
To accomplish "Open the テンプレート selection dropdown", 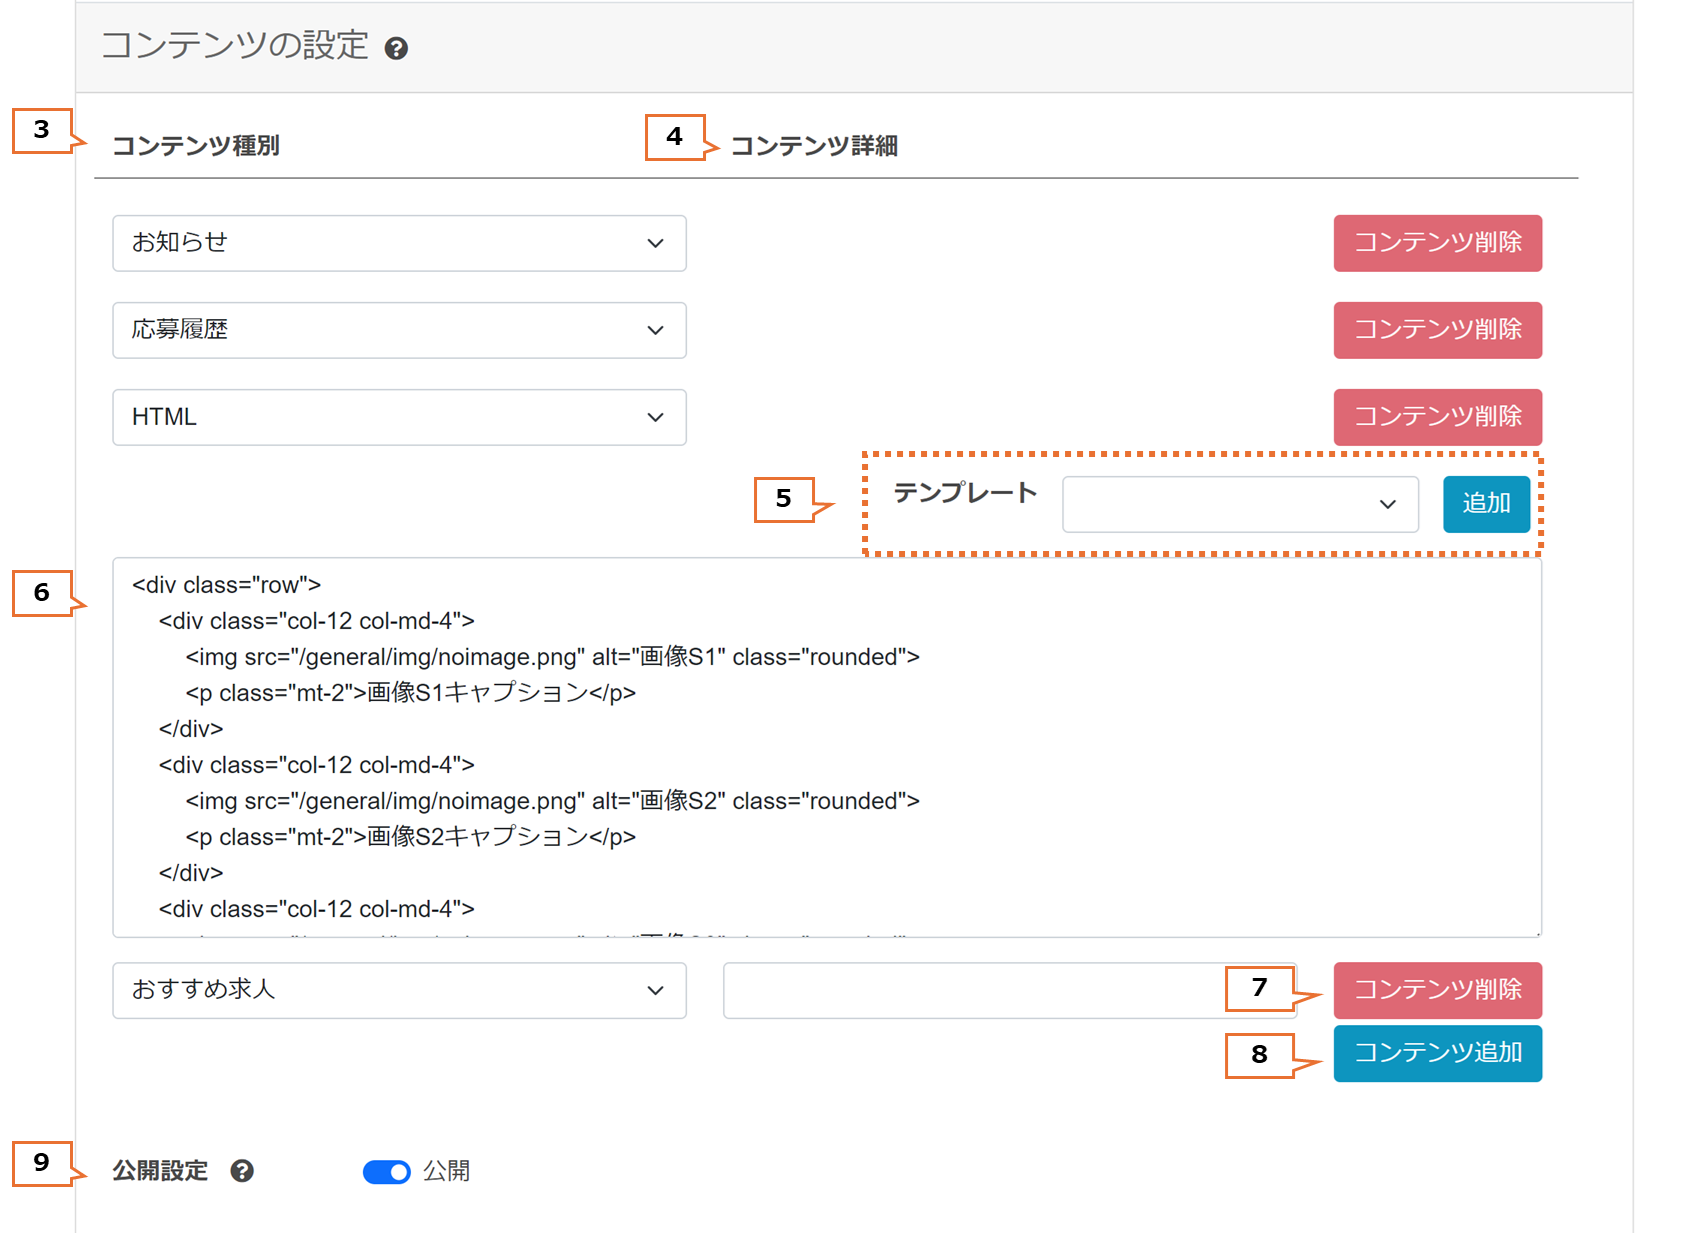I will click(1240, 504).
